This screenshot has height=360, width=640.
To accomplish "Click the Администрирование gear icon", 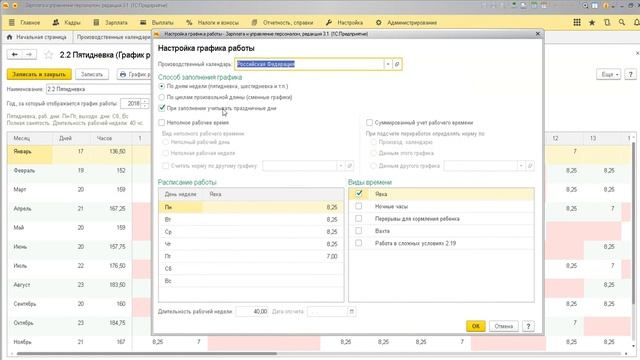I will click(378, 22).
